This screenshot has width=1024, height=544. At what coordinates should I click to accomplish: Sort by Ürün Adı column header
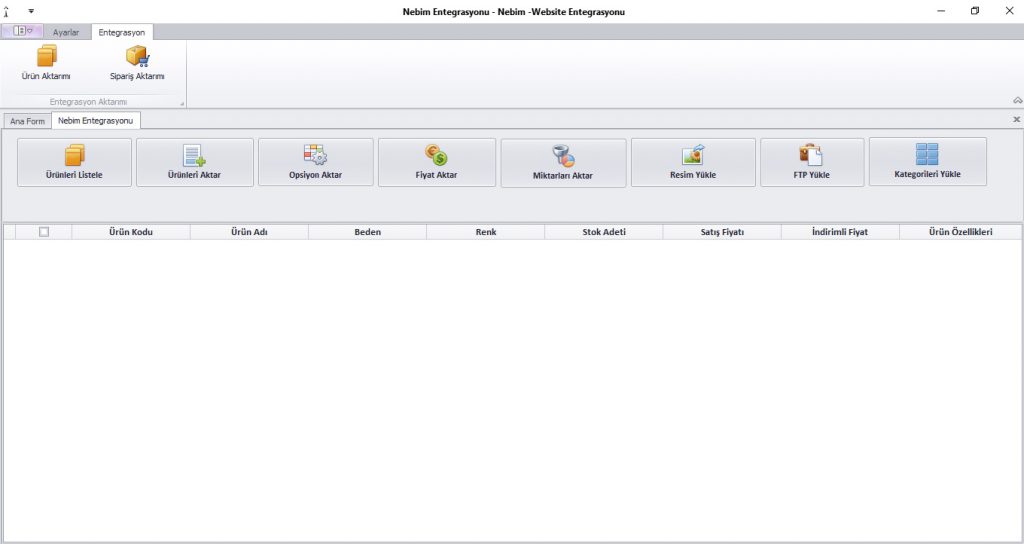249,232
